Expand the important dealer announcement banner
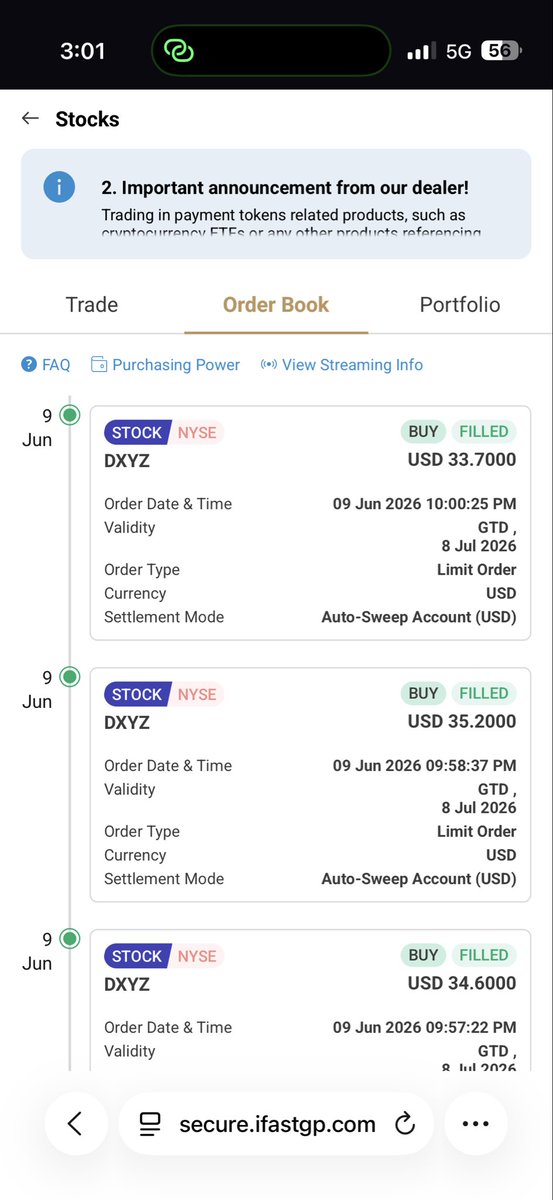 coord(276,205)
